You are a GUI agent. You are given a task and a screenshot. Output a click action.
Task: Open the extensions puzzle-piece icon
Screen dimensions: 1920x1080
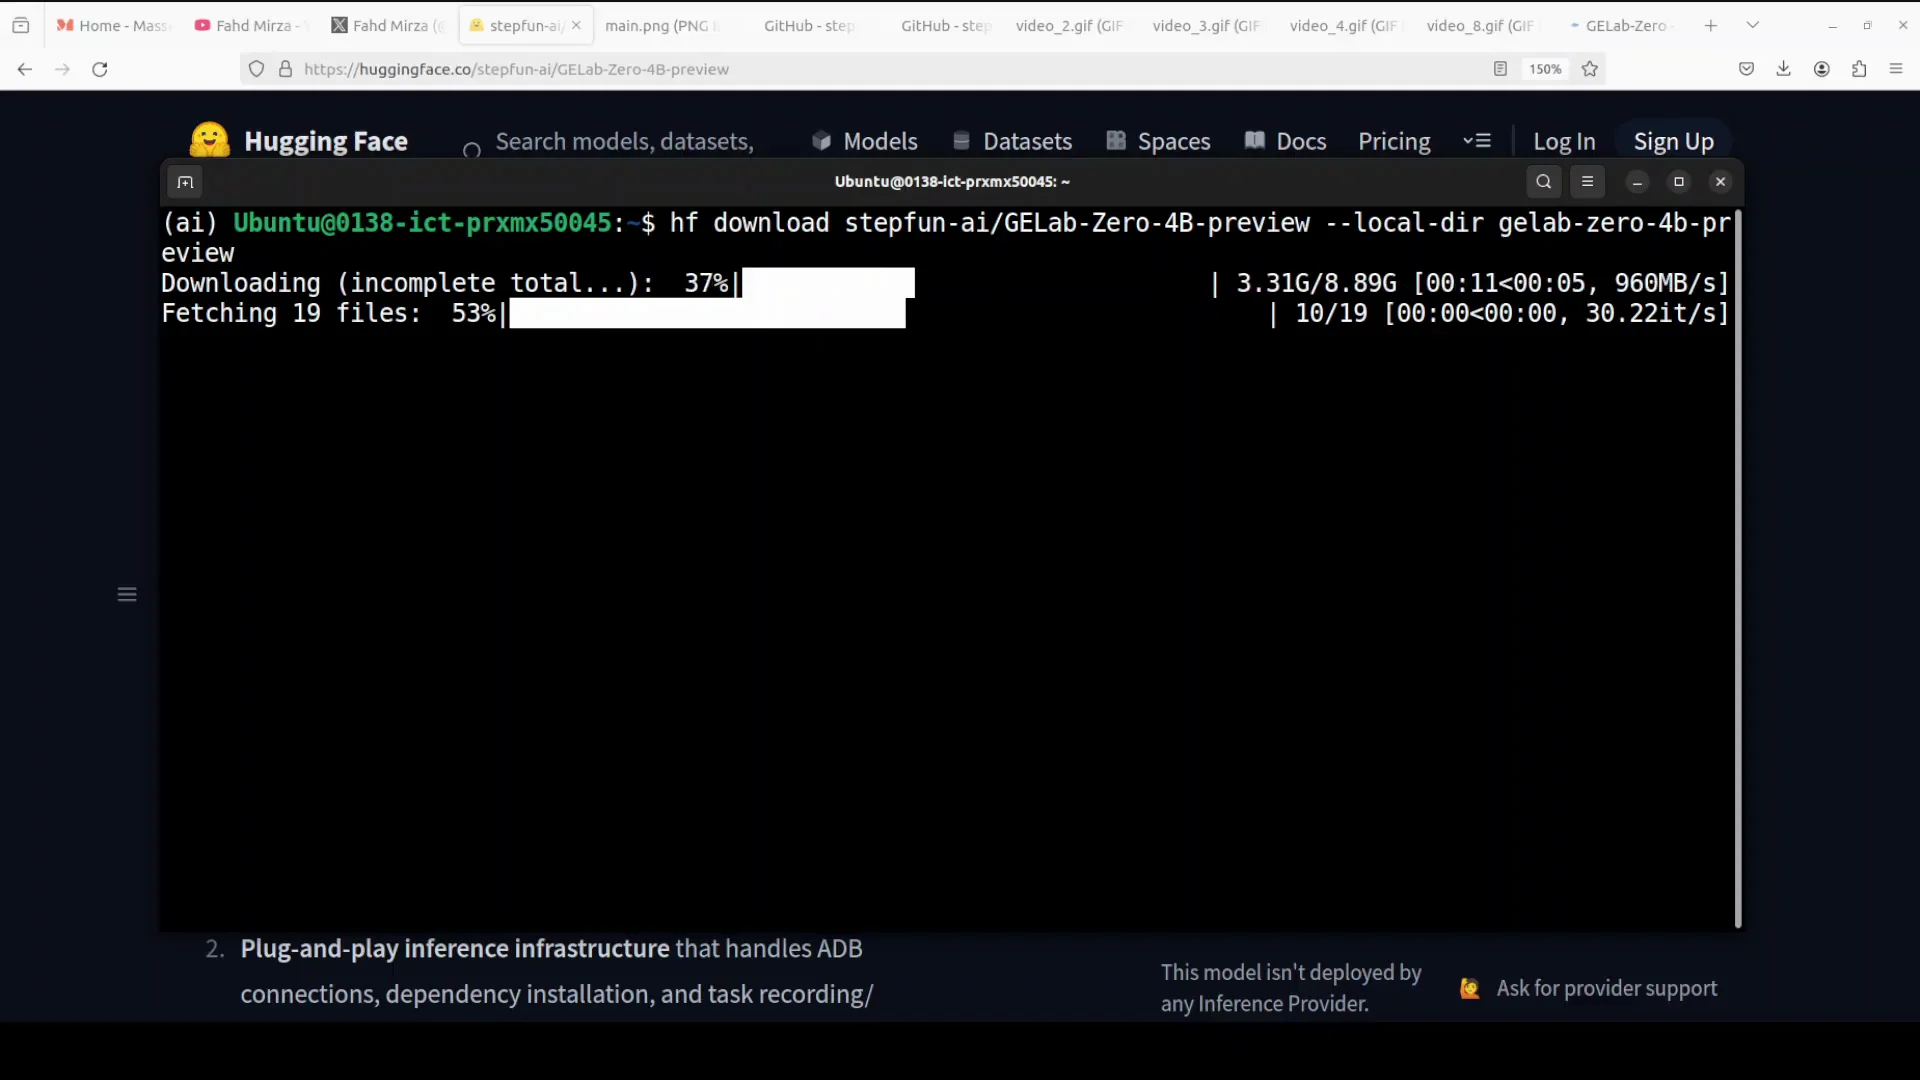click(1859, 69)
